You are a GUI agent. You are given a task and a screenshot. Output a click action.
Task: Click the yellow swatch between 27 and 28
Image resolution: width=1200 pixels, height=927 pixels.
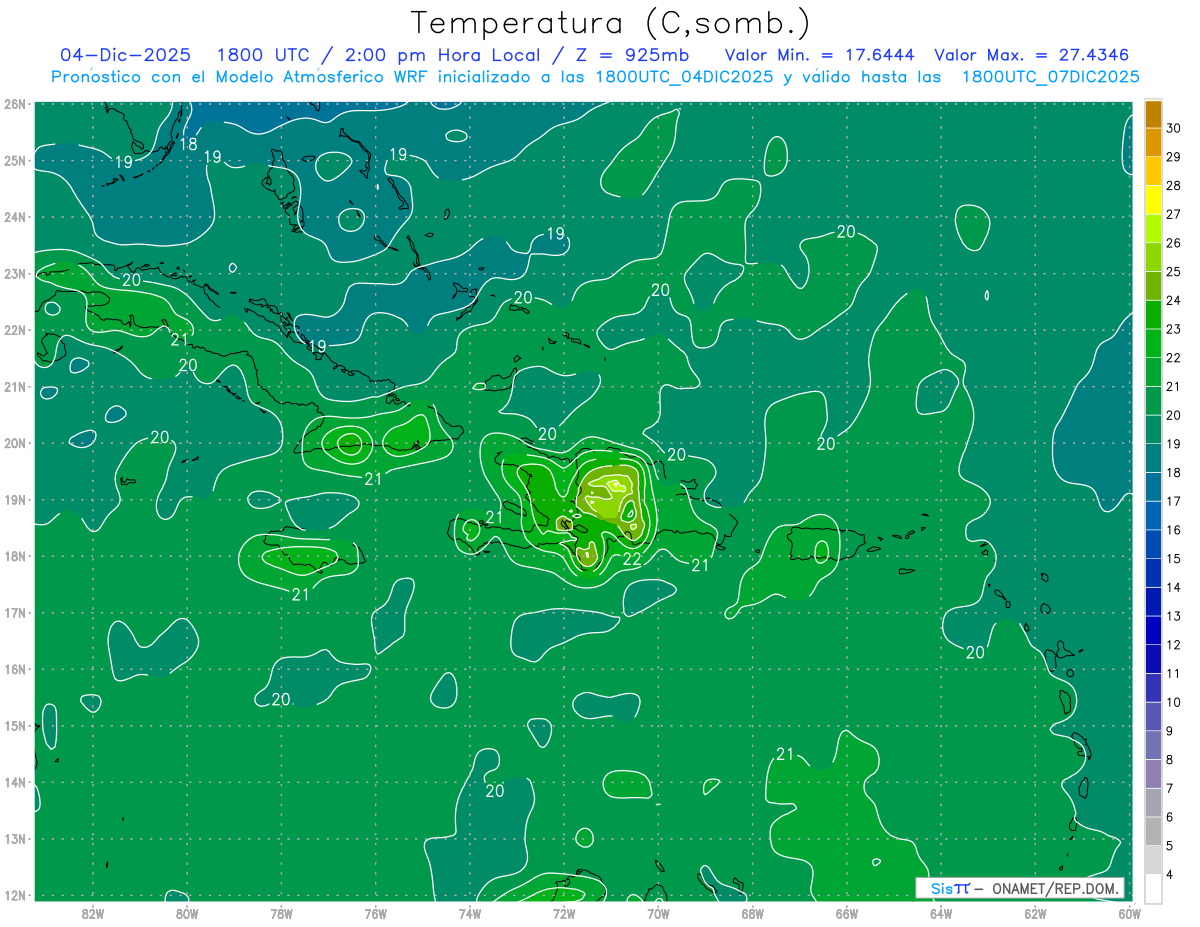click(x=1153, y=200)
